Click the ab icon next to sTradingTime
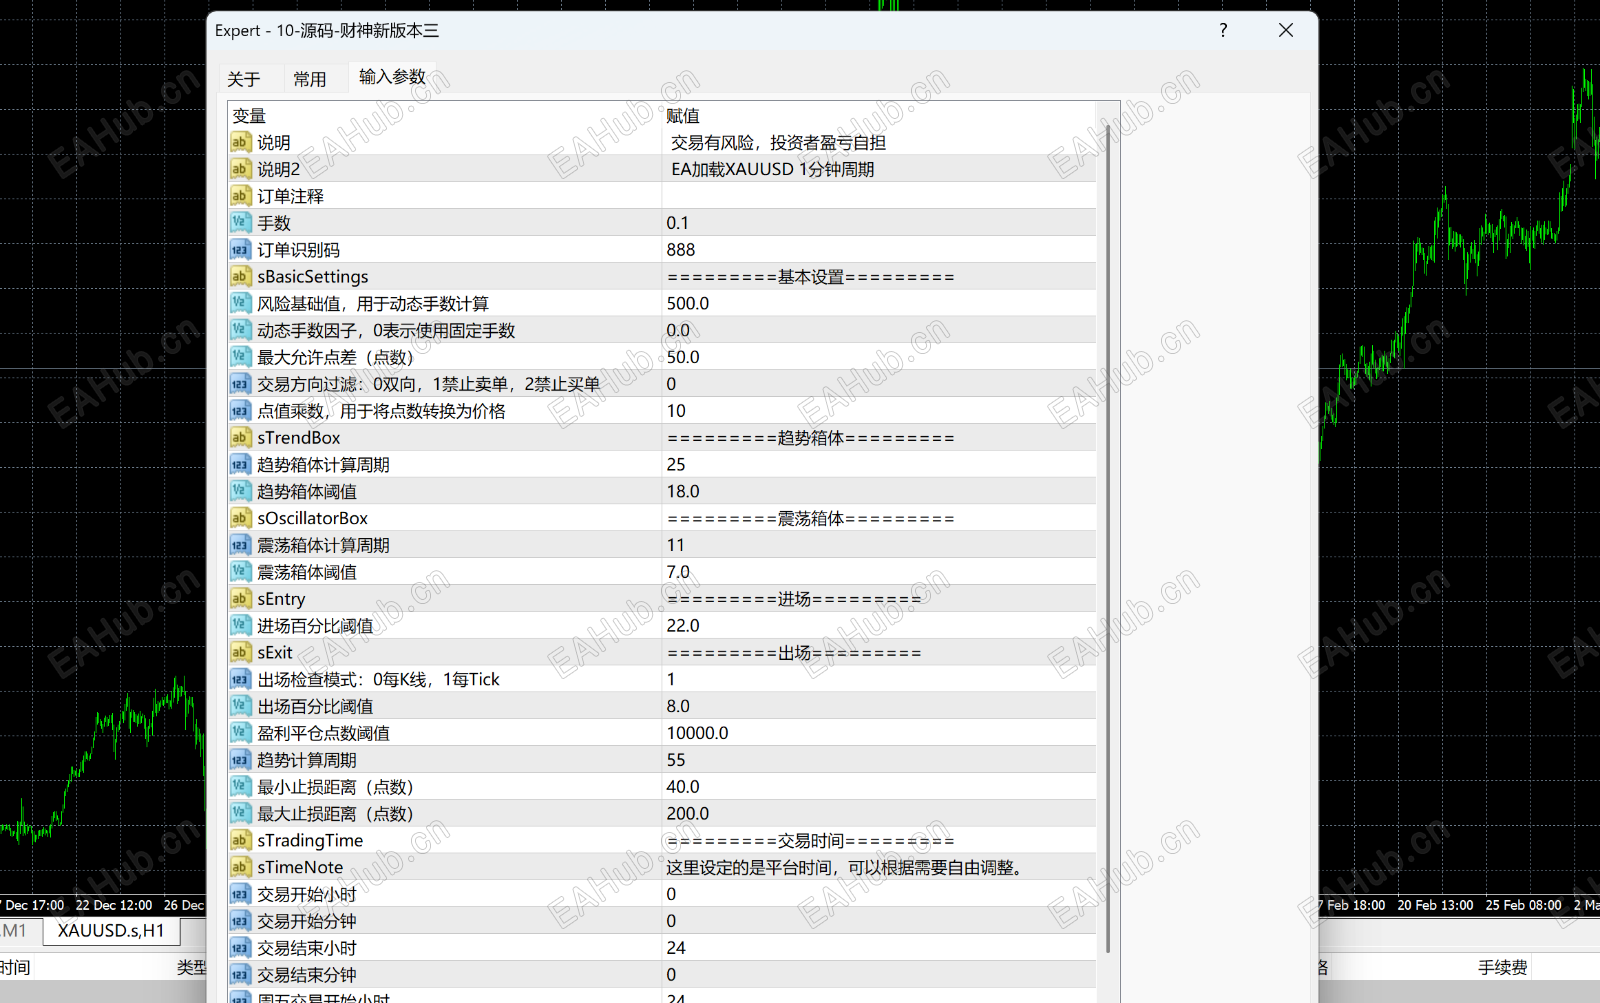 pyautogui.click(x=240, y=840)
